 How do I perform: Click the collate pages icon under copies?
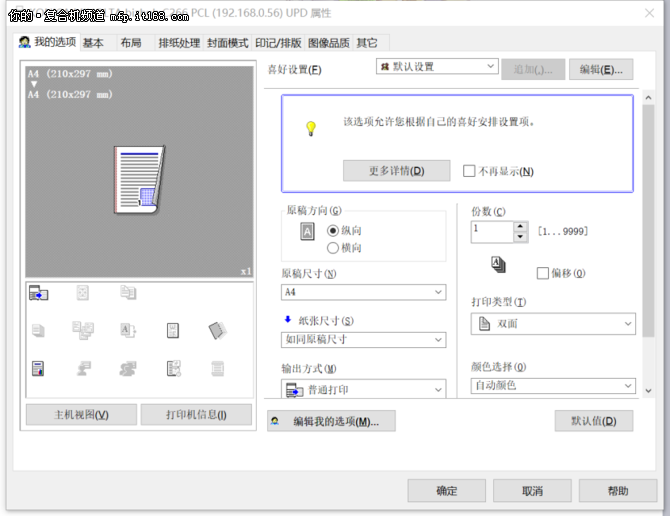tap(498, 265)
